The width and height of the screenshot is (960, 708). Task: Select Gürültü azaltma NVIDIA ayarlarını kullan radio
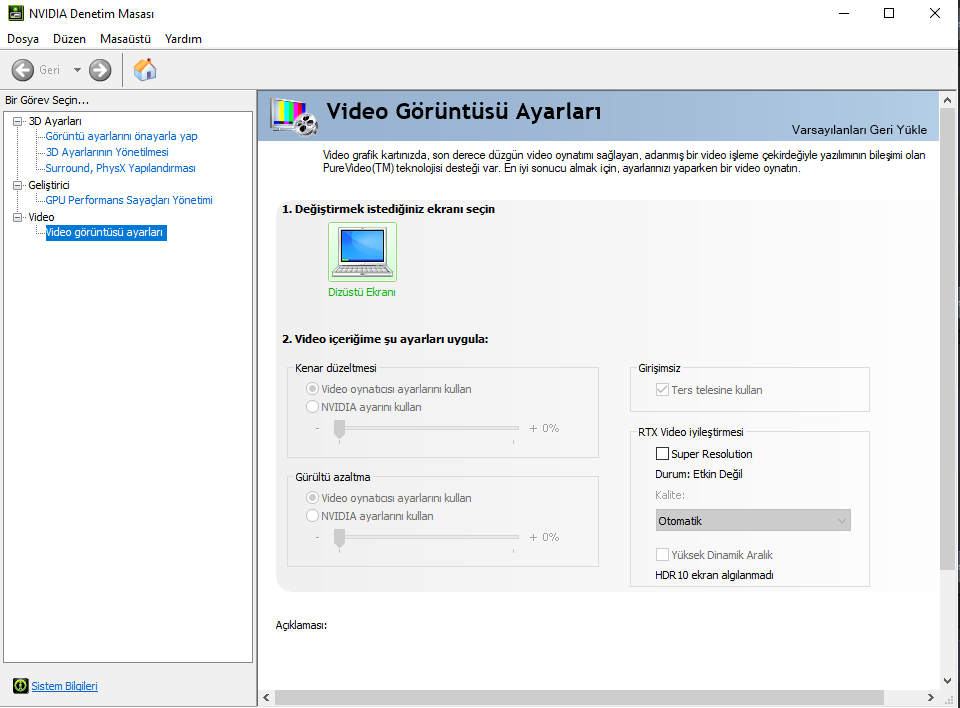click(312, 516)
